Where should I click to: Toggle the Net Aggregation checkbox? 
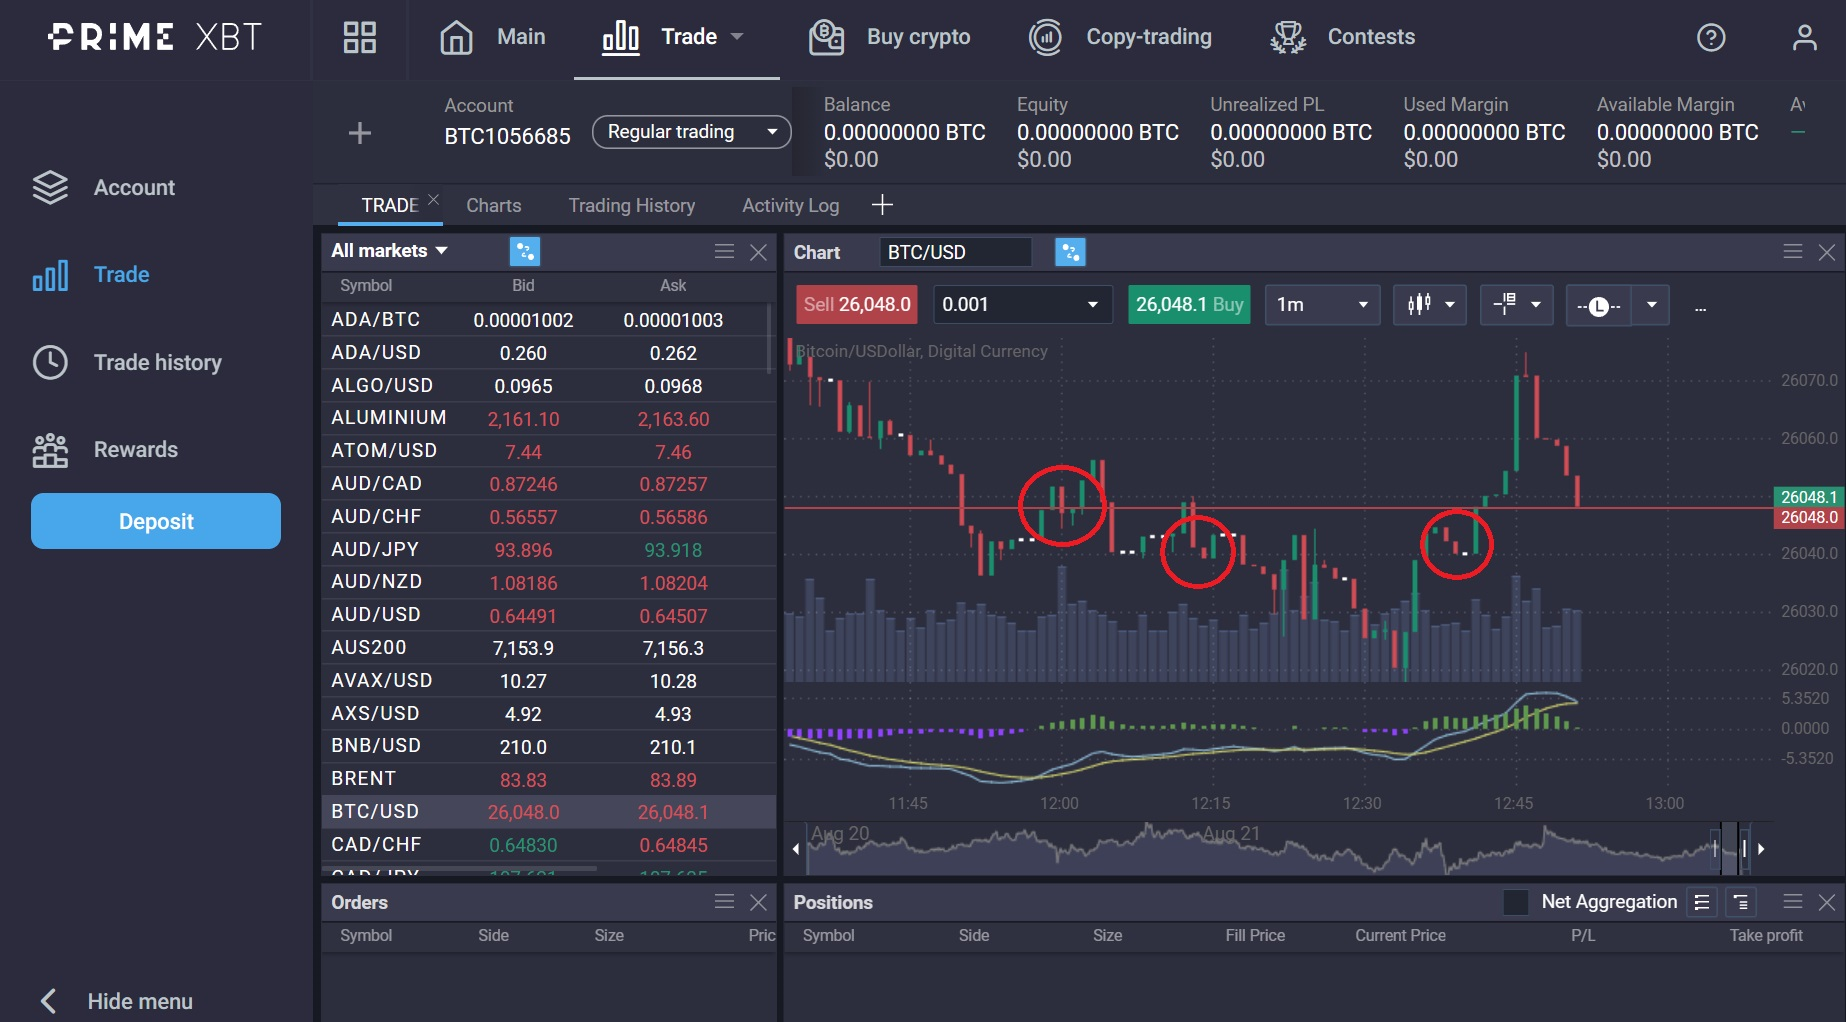[x=1516, y=902]
